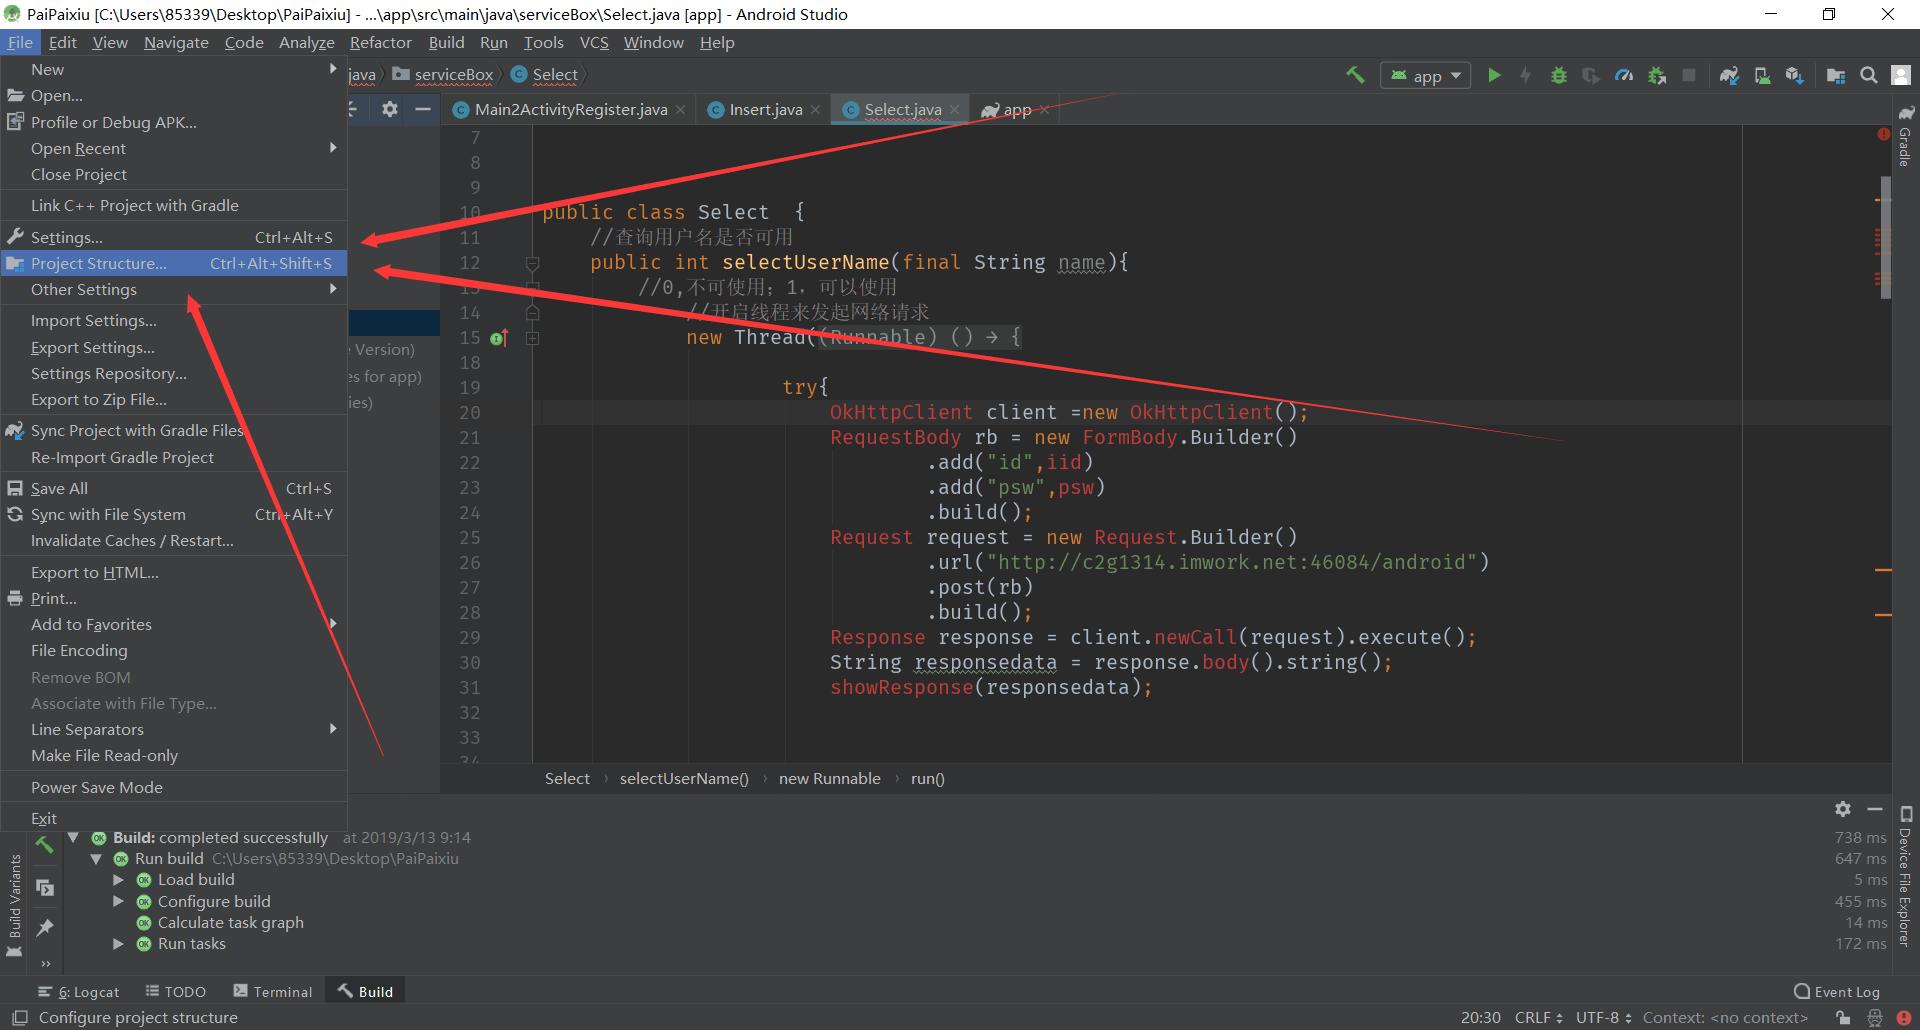Open SDK Manager download-box icon

click(1795, 75)
